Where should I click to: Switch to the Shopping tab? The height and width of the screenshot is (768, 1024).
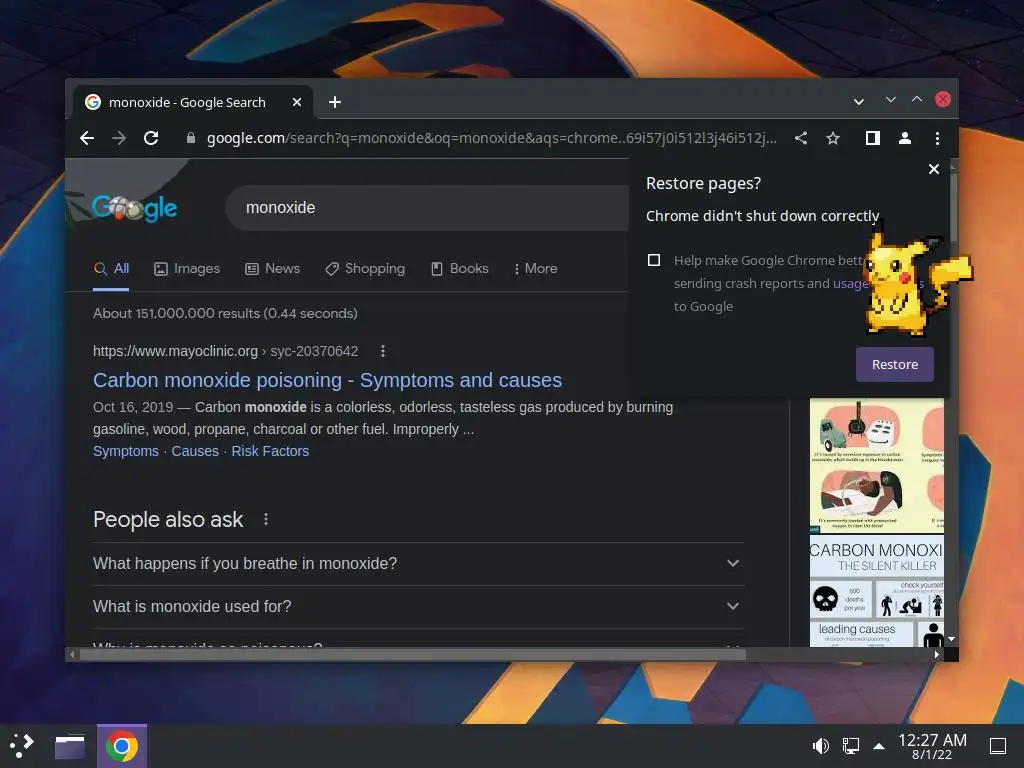click(x=365, y=268)
